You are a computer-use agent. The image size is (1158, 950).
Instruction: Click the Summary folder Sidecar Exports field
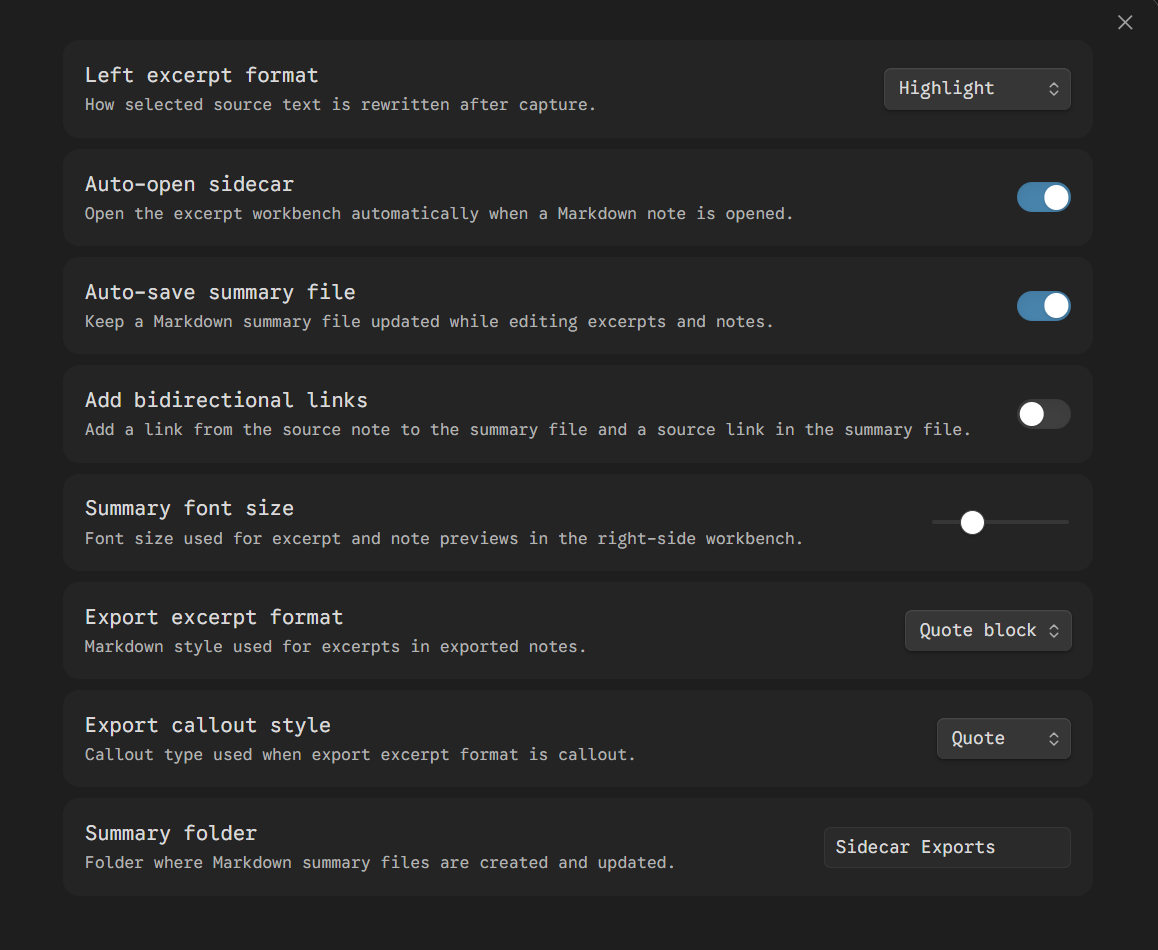[x=947, y=847]
